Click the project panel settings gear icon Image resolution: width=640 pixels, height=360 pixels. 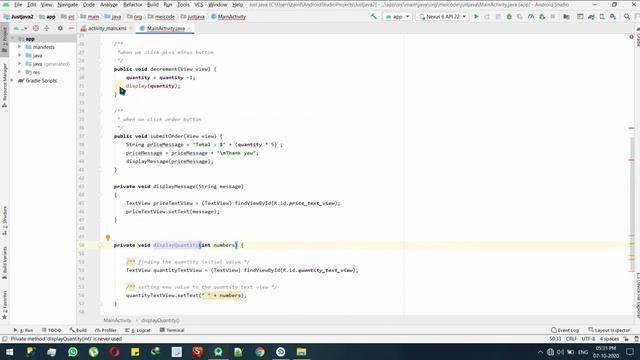click(60, 28)
